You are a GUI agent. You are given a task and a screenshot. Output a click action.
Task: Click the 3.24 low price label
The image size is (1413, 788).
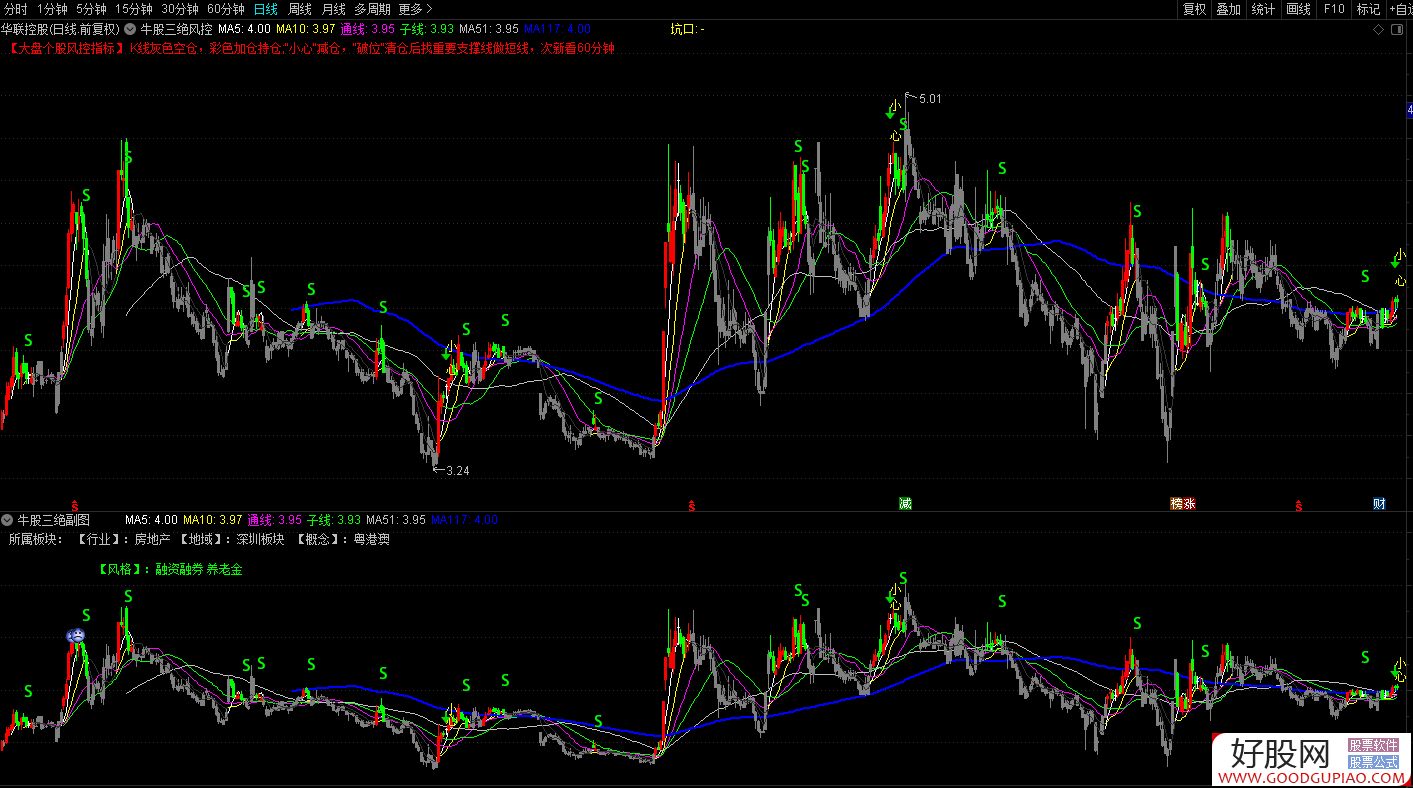(x=457, y=470)
